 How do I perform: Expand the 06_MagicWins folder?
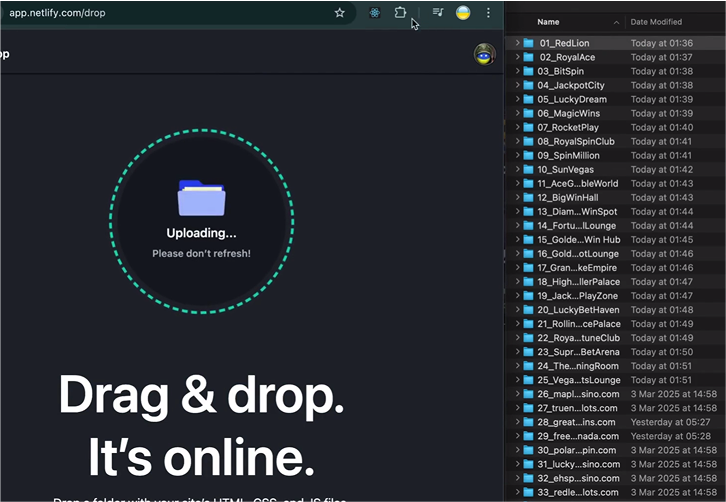[517, 113]
